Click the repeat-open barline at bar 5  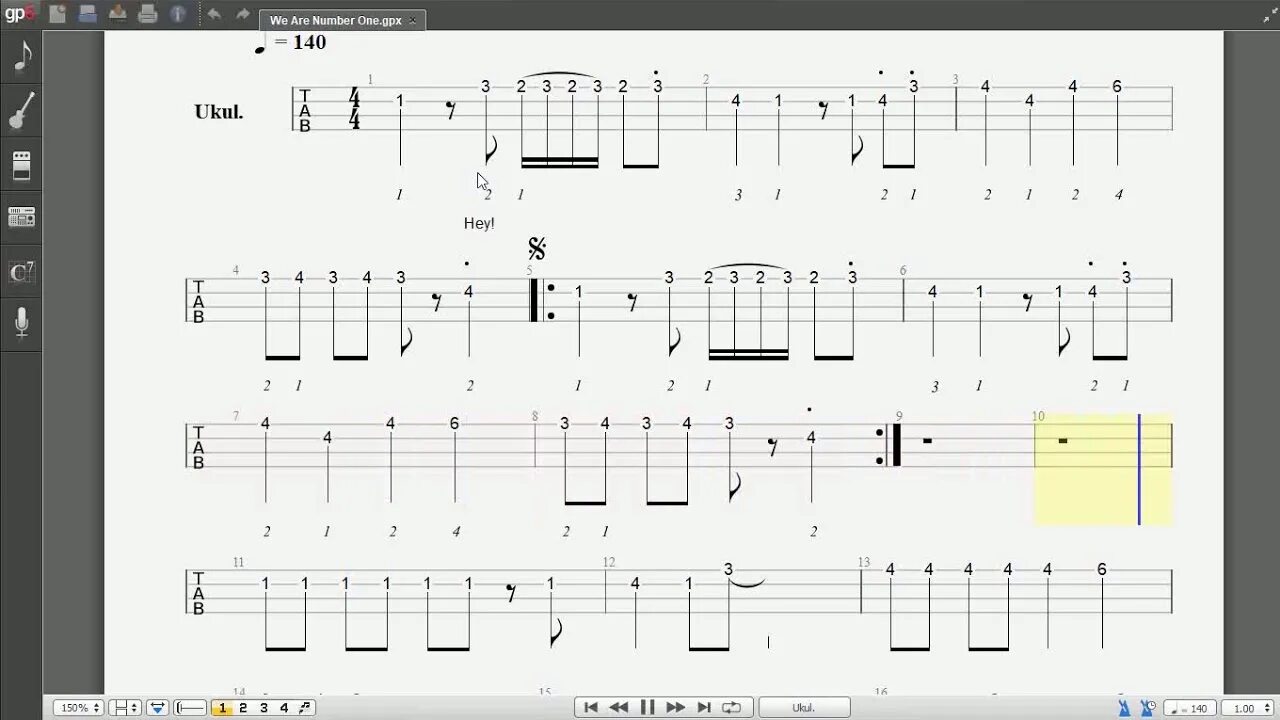pyautogui.click(x=542, y=300)
